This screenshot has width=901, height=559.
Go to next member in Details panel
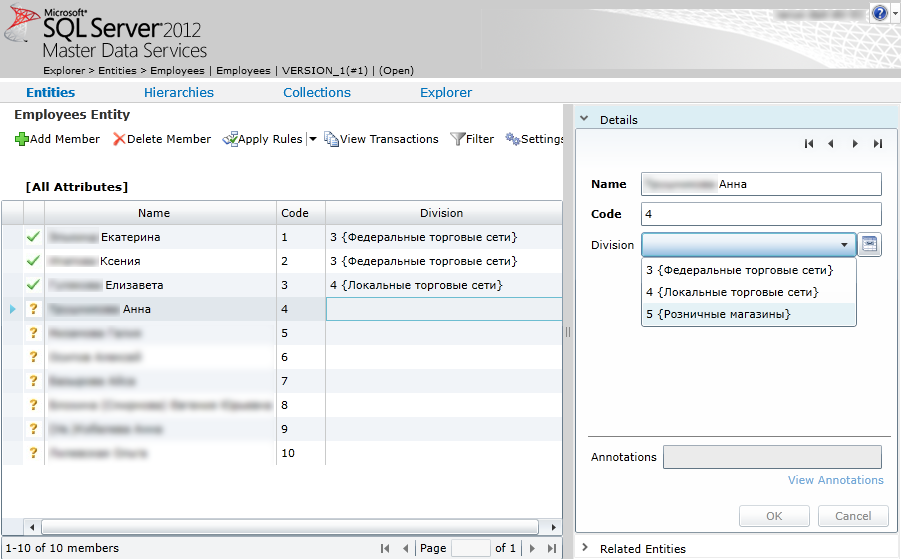coord(855,144)
